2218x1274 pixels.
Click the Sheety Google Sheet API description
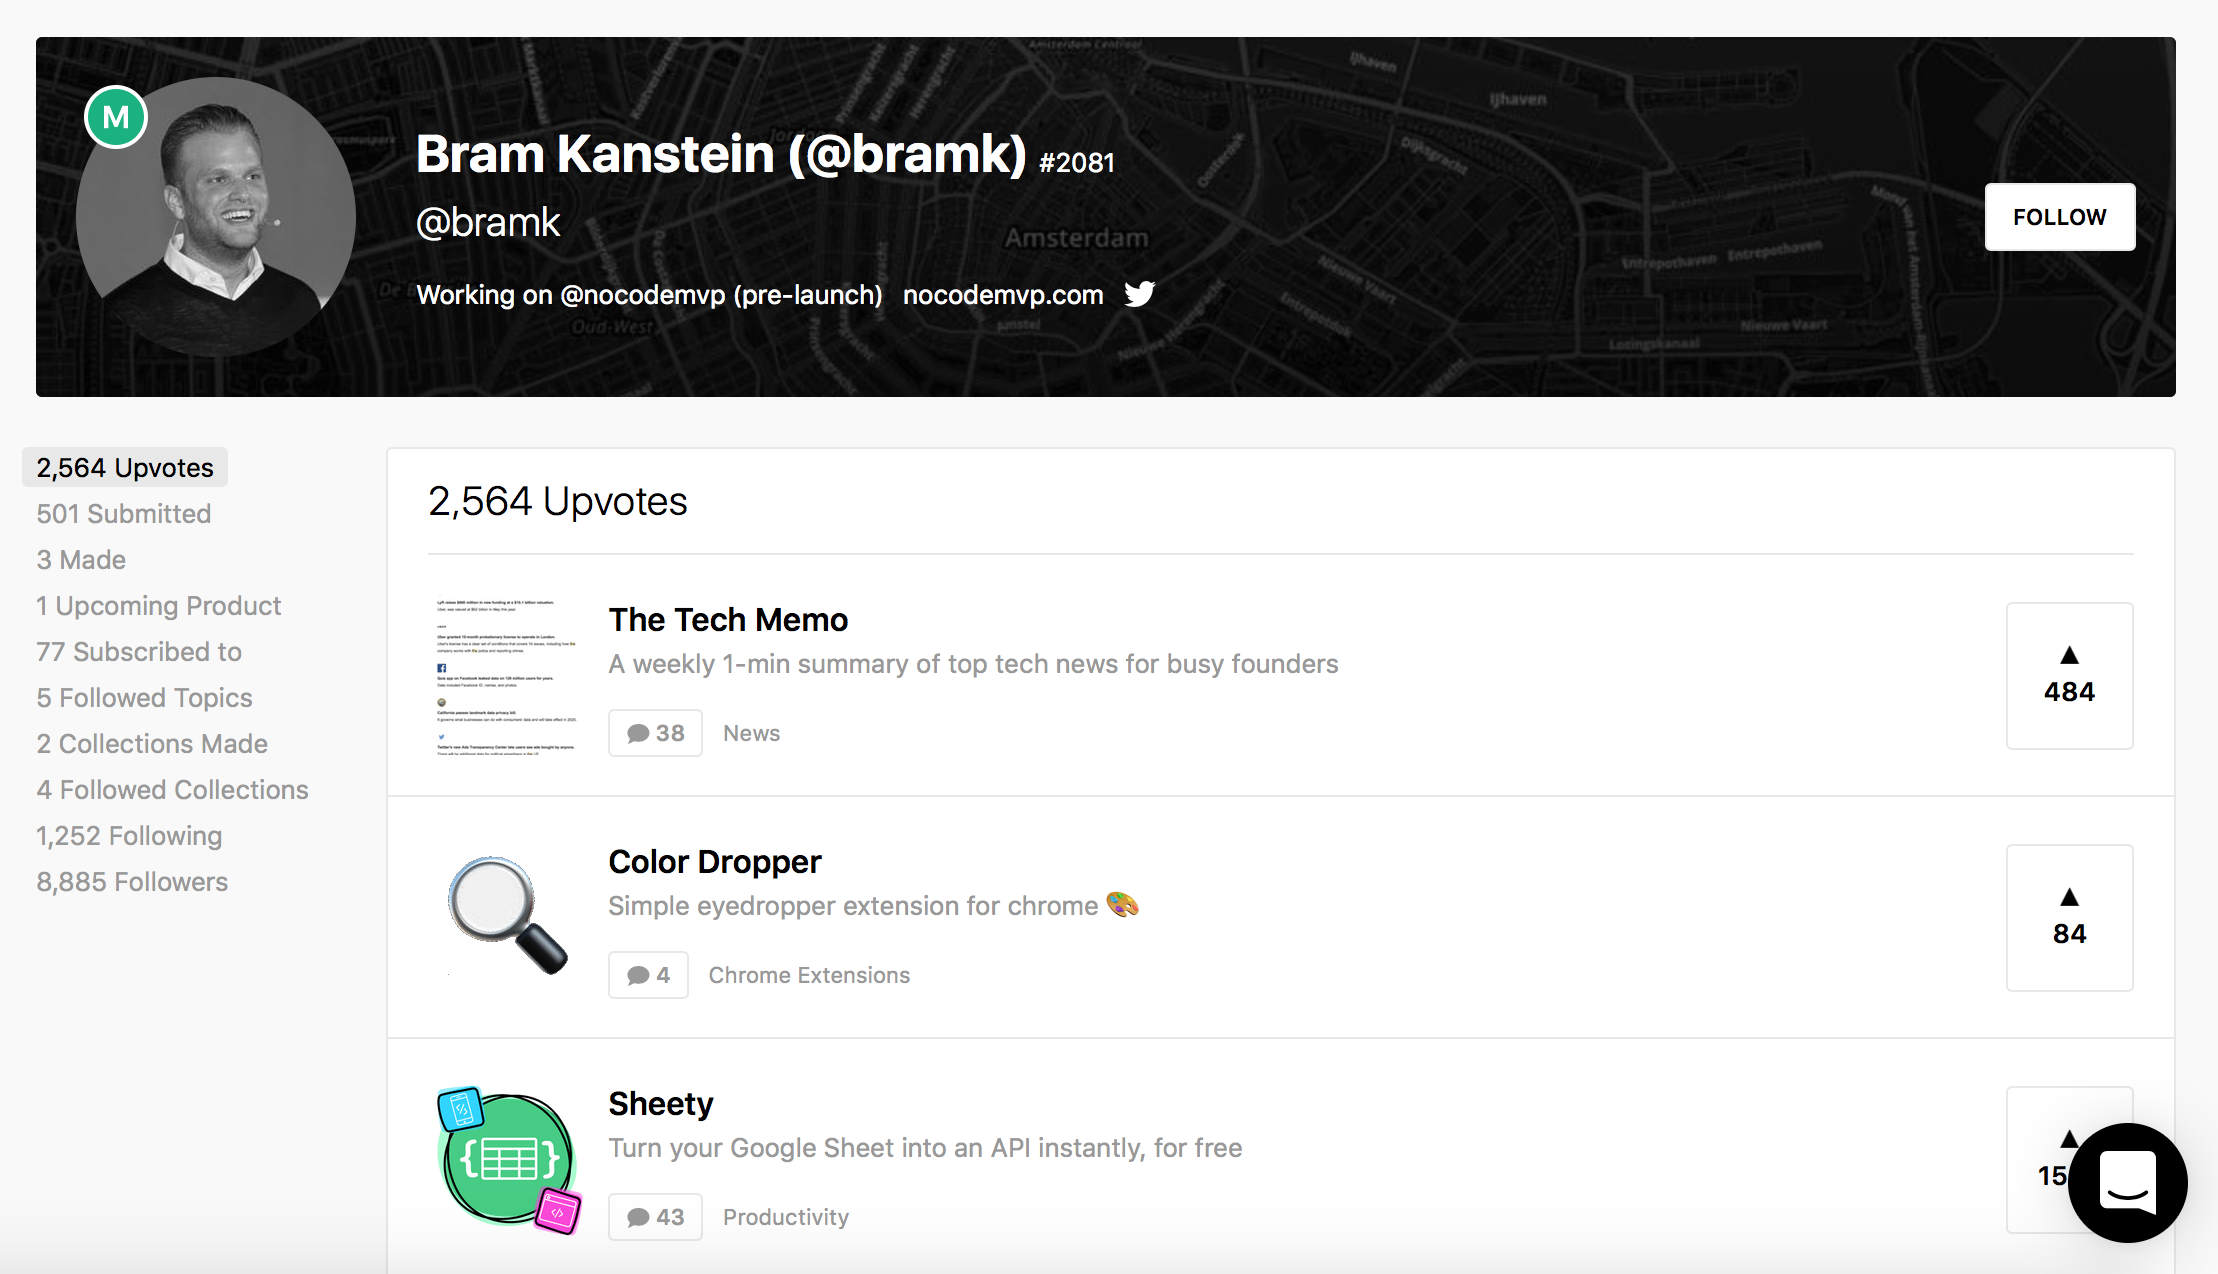tap(926, 1148)
